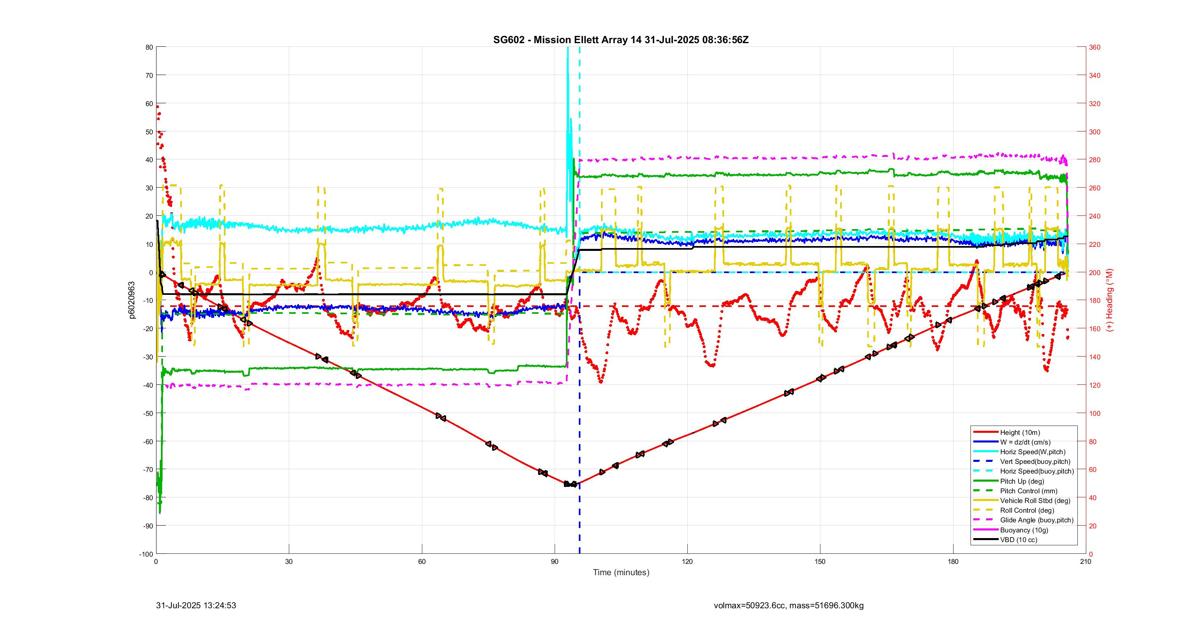The height and width of the screenshot is (622, 1200).
Task: Select the 'W = dz/dt (cm/s)' legend label
Action: tap(1026, 442)
